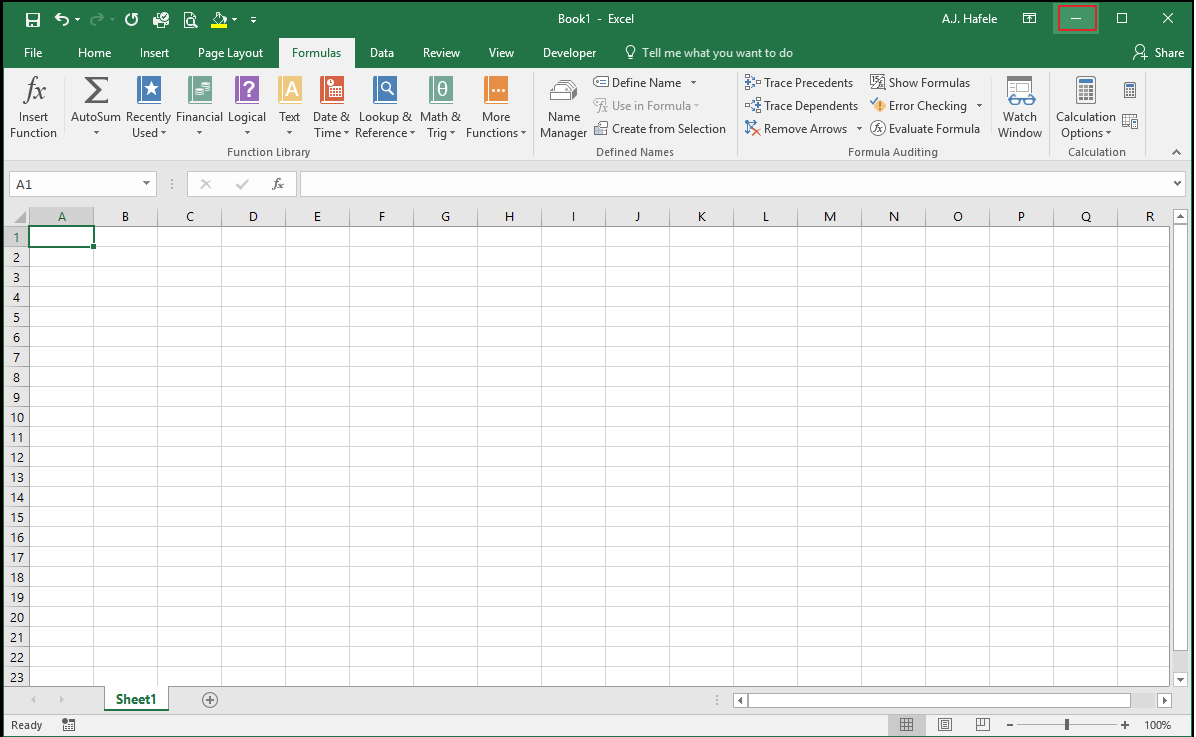Select the Sheet1 tab
The width and height of the screenshot is (1196, 737).
(x=136, y=700)
